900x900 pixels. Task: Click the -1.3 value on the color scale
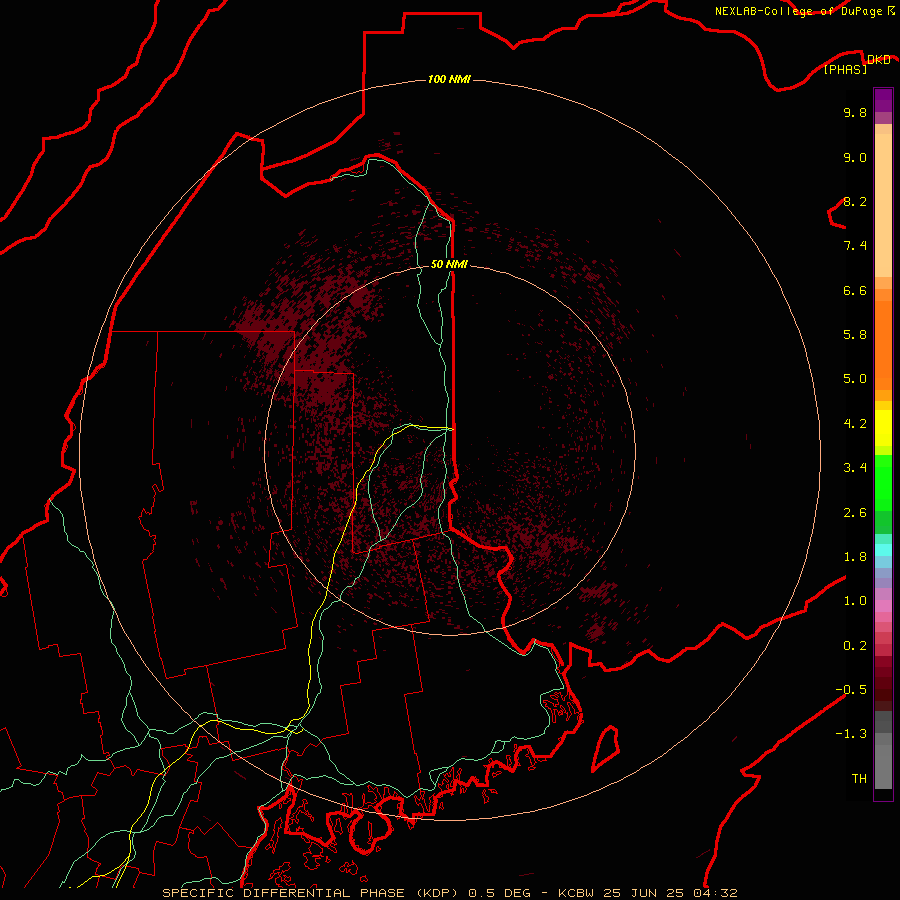(851, 734)
